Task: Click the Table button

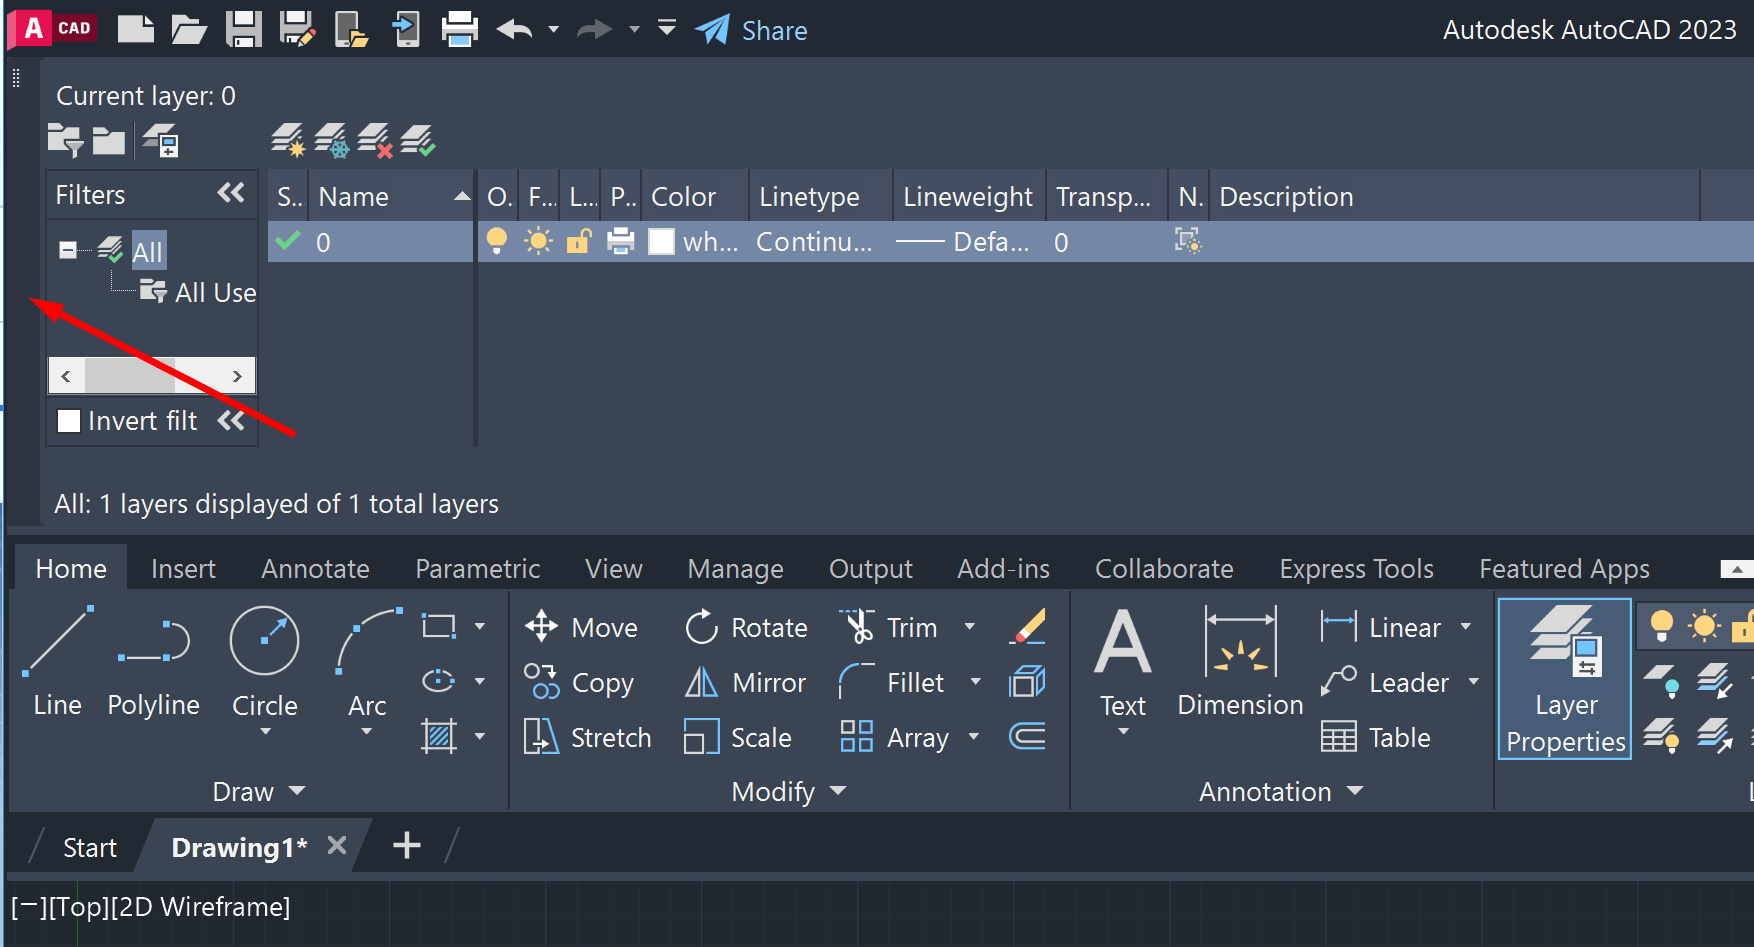Action: coord(1376,737)
